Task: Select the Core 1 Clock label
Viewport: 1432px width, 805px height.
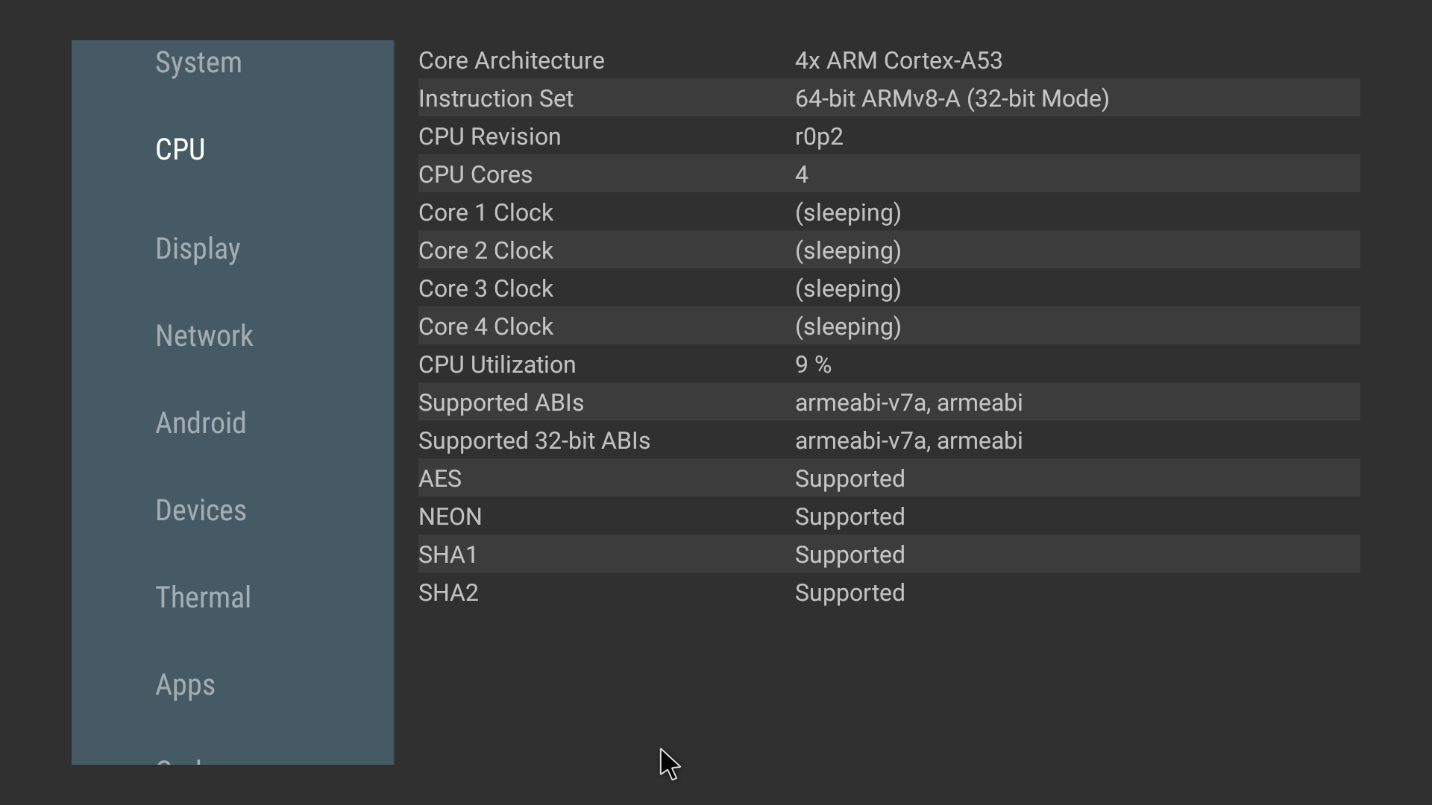Action: tap(485, 213)
